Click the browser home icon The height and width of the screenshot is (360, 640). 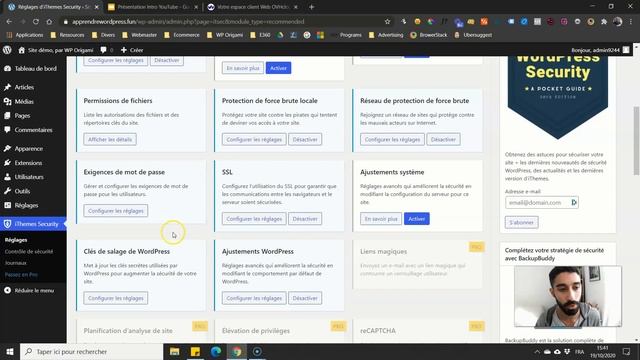(49, 21)
